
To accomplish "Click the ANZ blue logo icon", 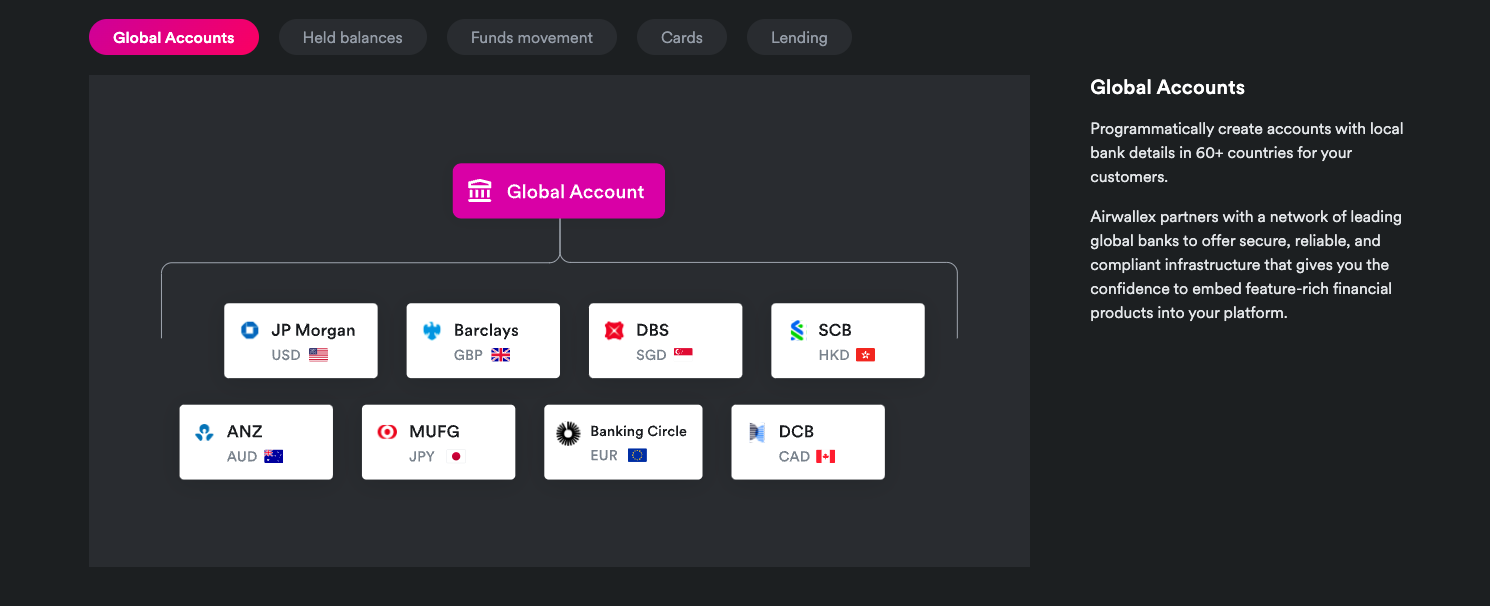I will tap(205, 432).
